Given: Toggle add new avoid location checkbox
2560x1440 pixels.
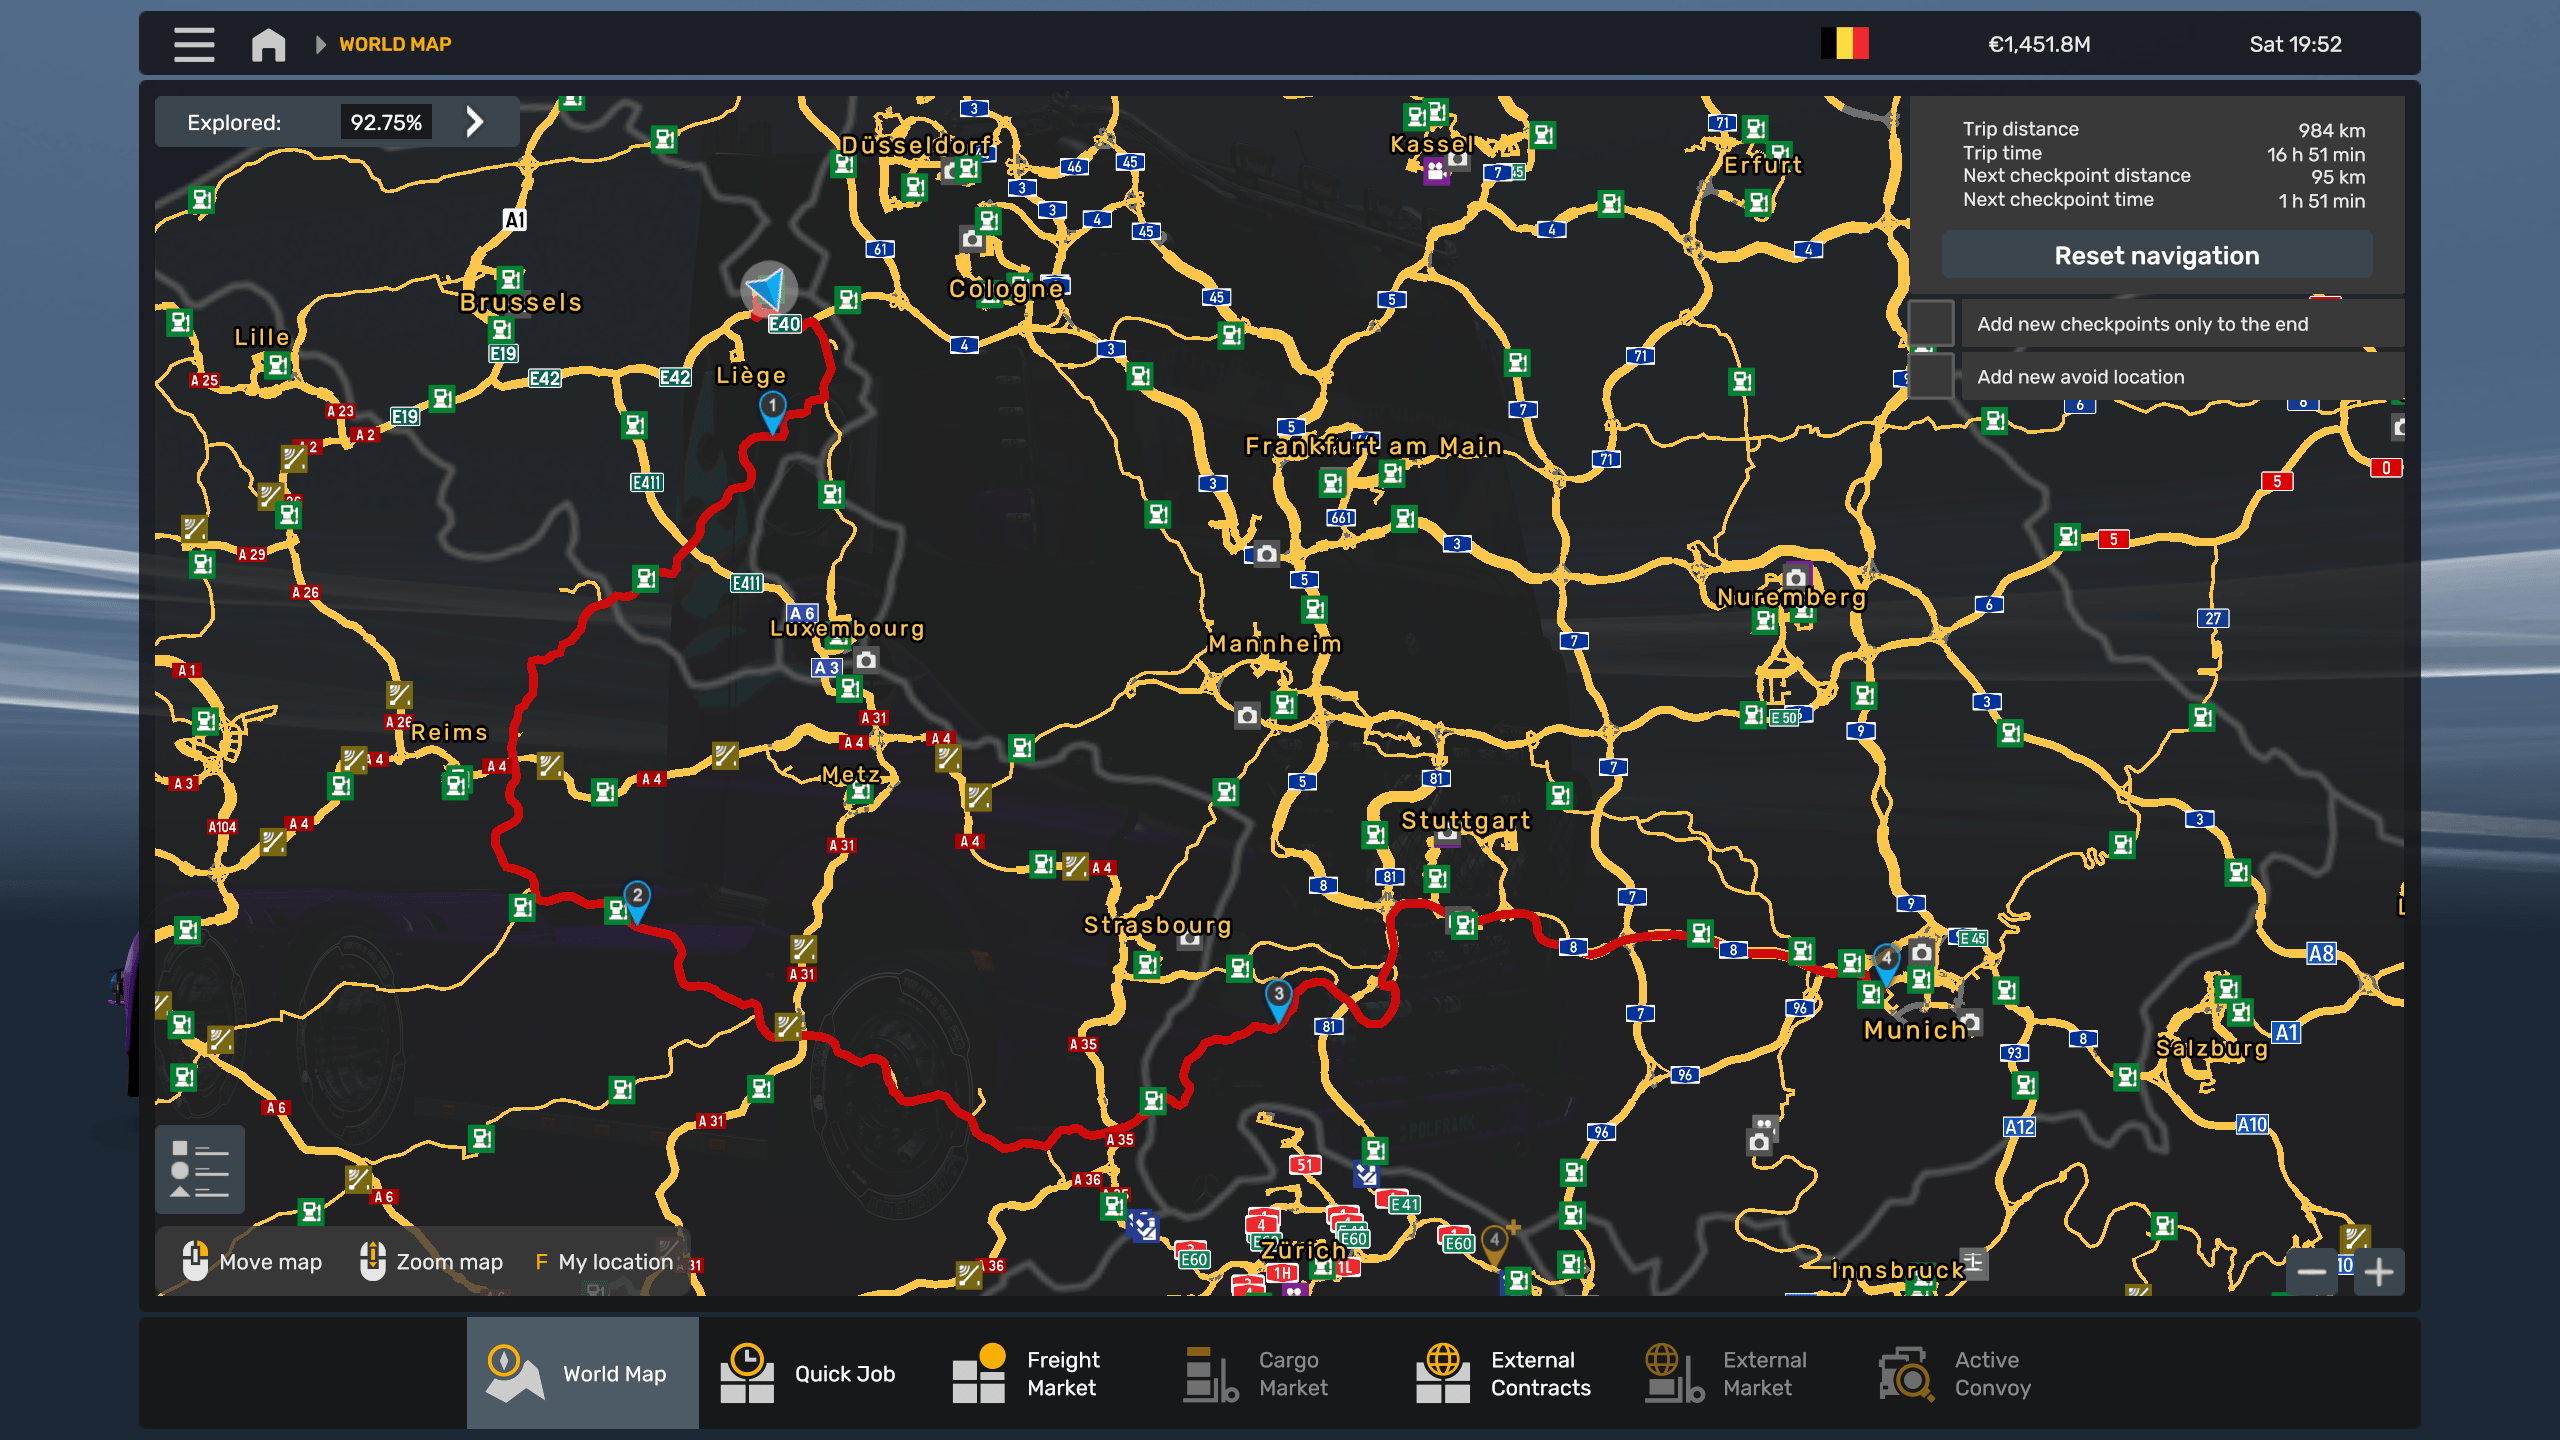Looking at the screenshot, I should [x=1931, y=377].
